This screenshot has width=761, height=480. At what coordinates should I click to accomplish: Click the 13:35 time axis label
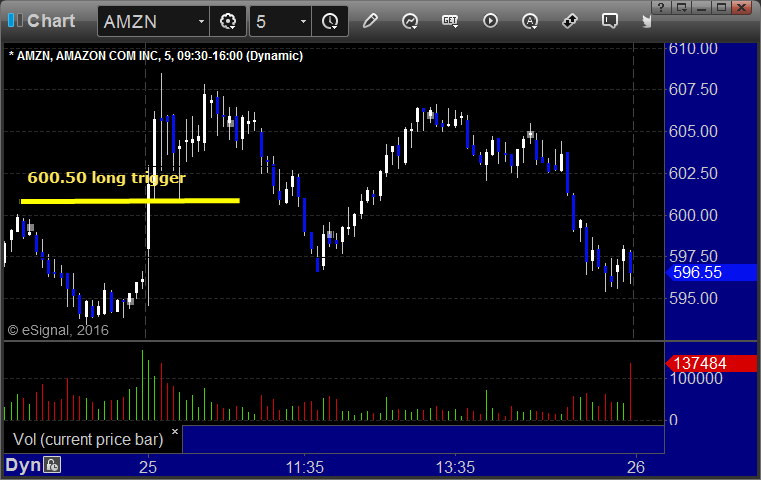pyautogui.click(x=455, y=467)
